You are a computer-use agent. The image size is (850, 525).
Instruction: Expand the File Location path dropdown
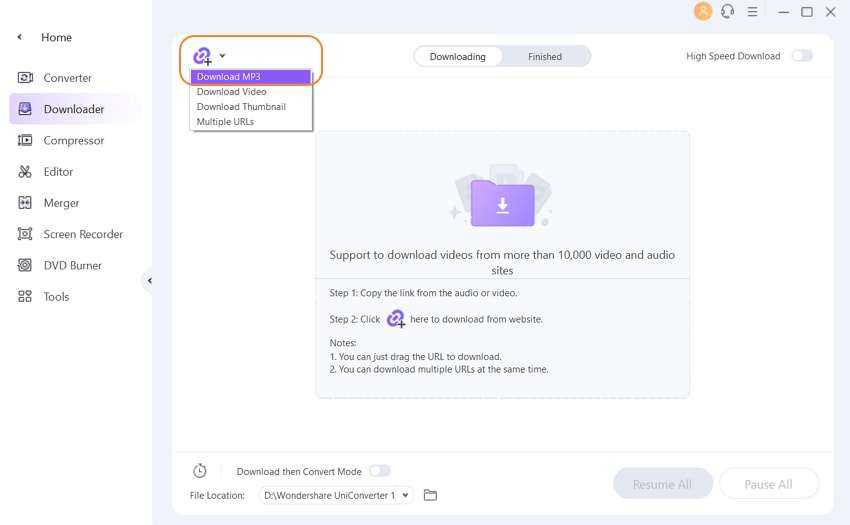coord(405,495)
